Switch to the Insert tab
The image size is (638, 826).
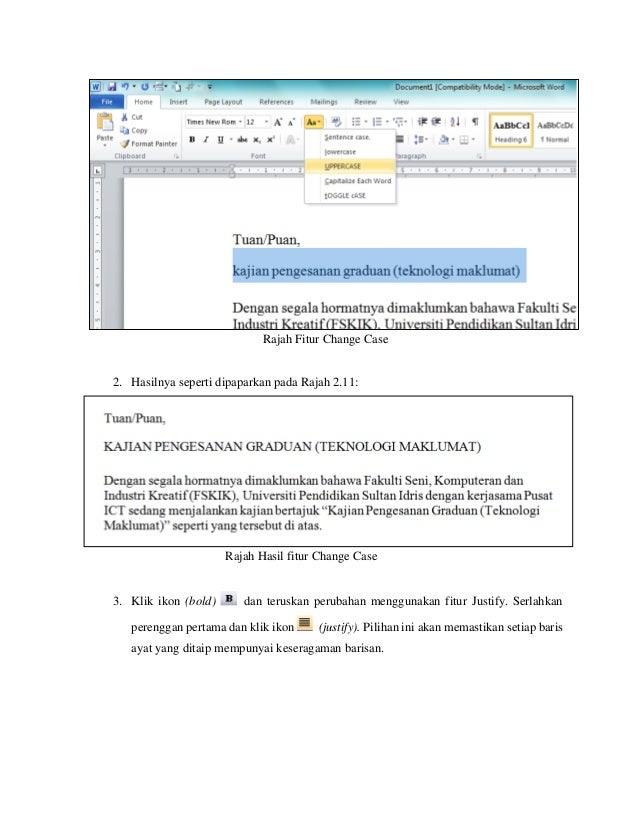click(x=178, y=102)
